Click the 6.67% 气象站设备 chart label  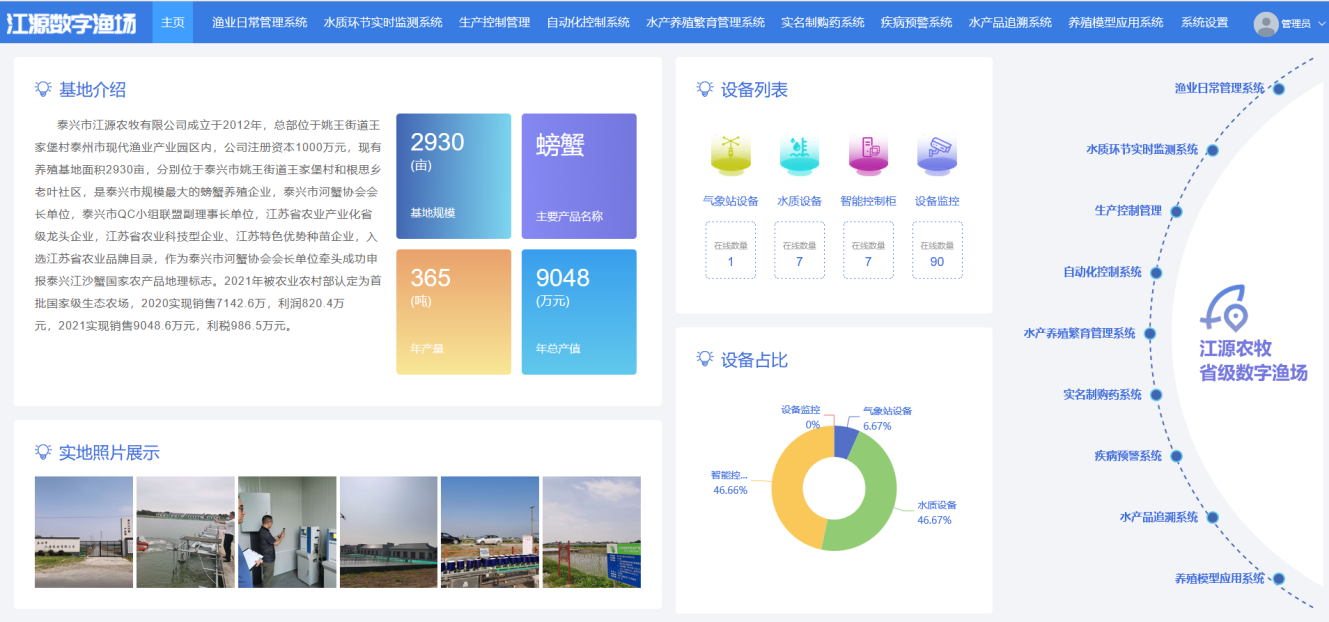point(887,418)
